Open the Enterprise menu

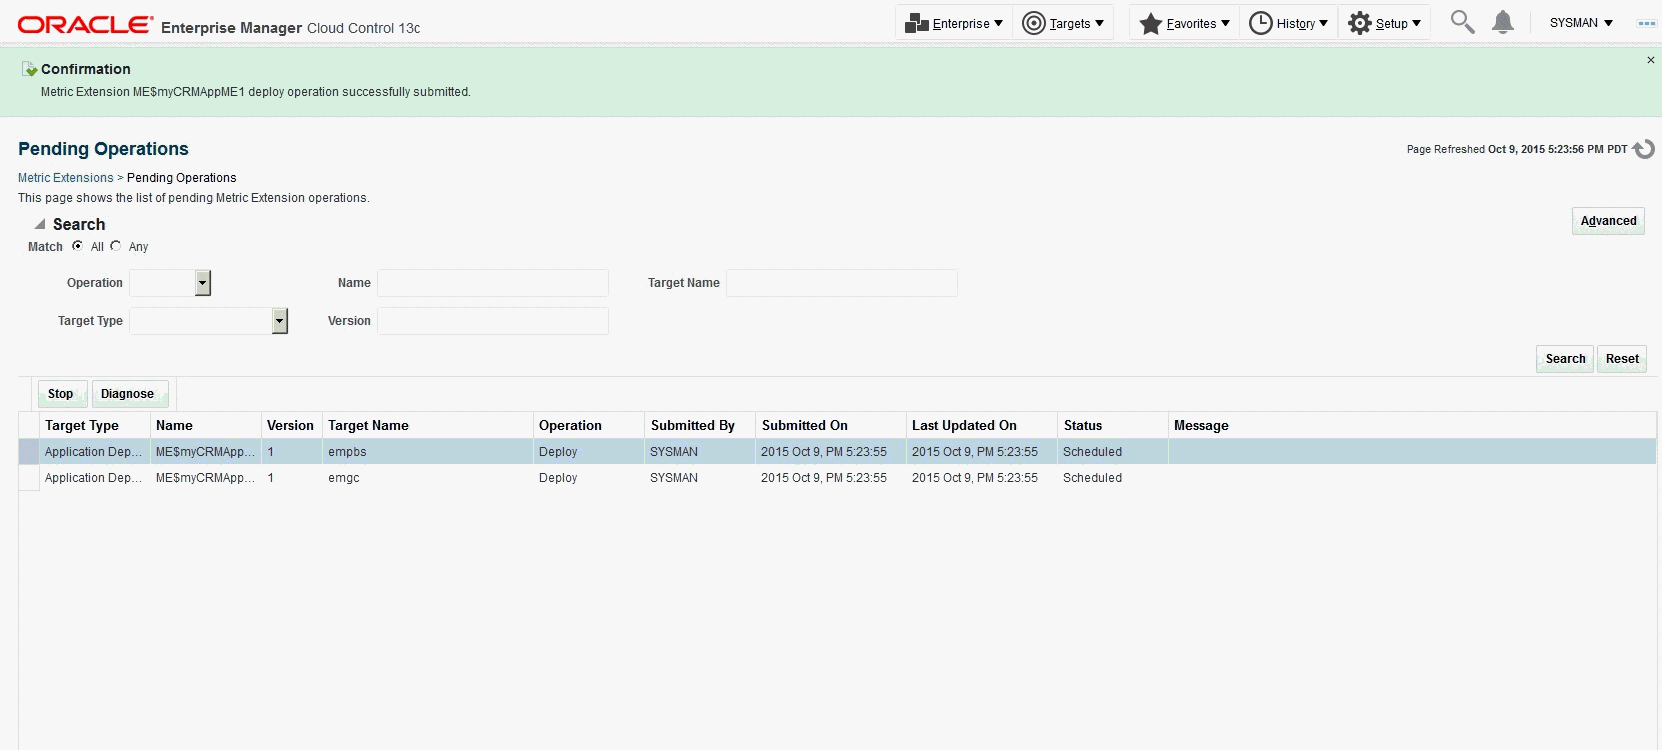(x=954, y=23)
